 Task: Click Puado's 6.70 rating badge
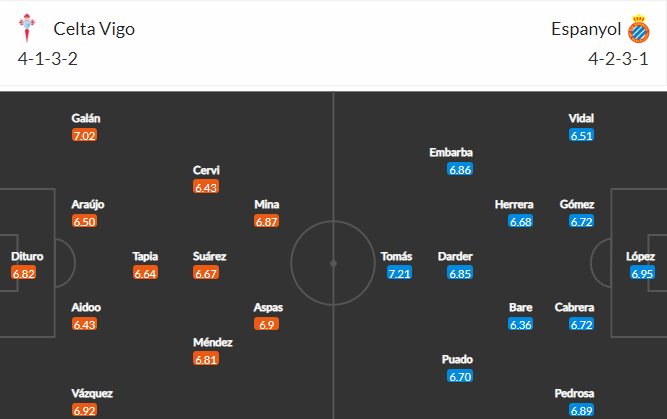pyautogui.click(x=460, y=377)
